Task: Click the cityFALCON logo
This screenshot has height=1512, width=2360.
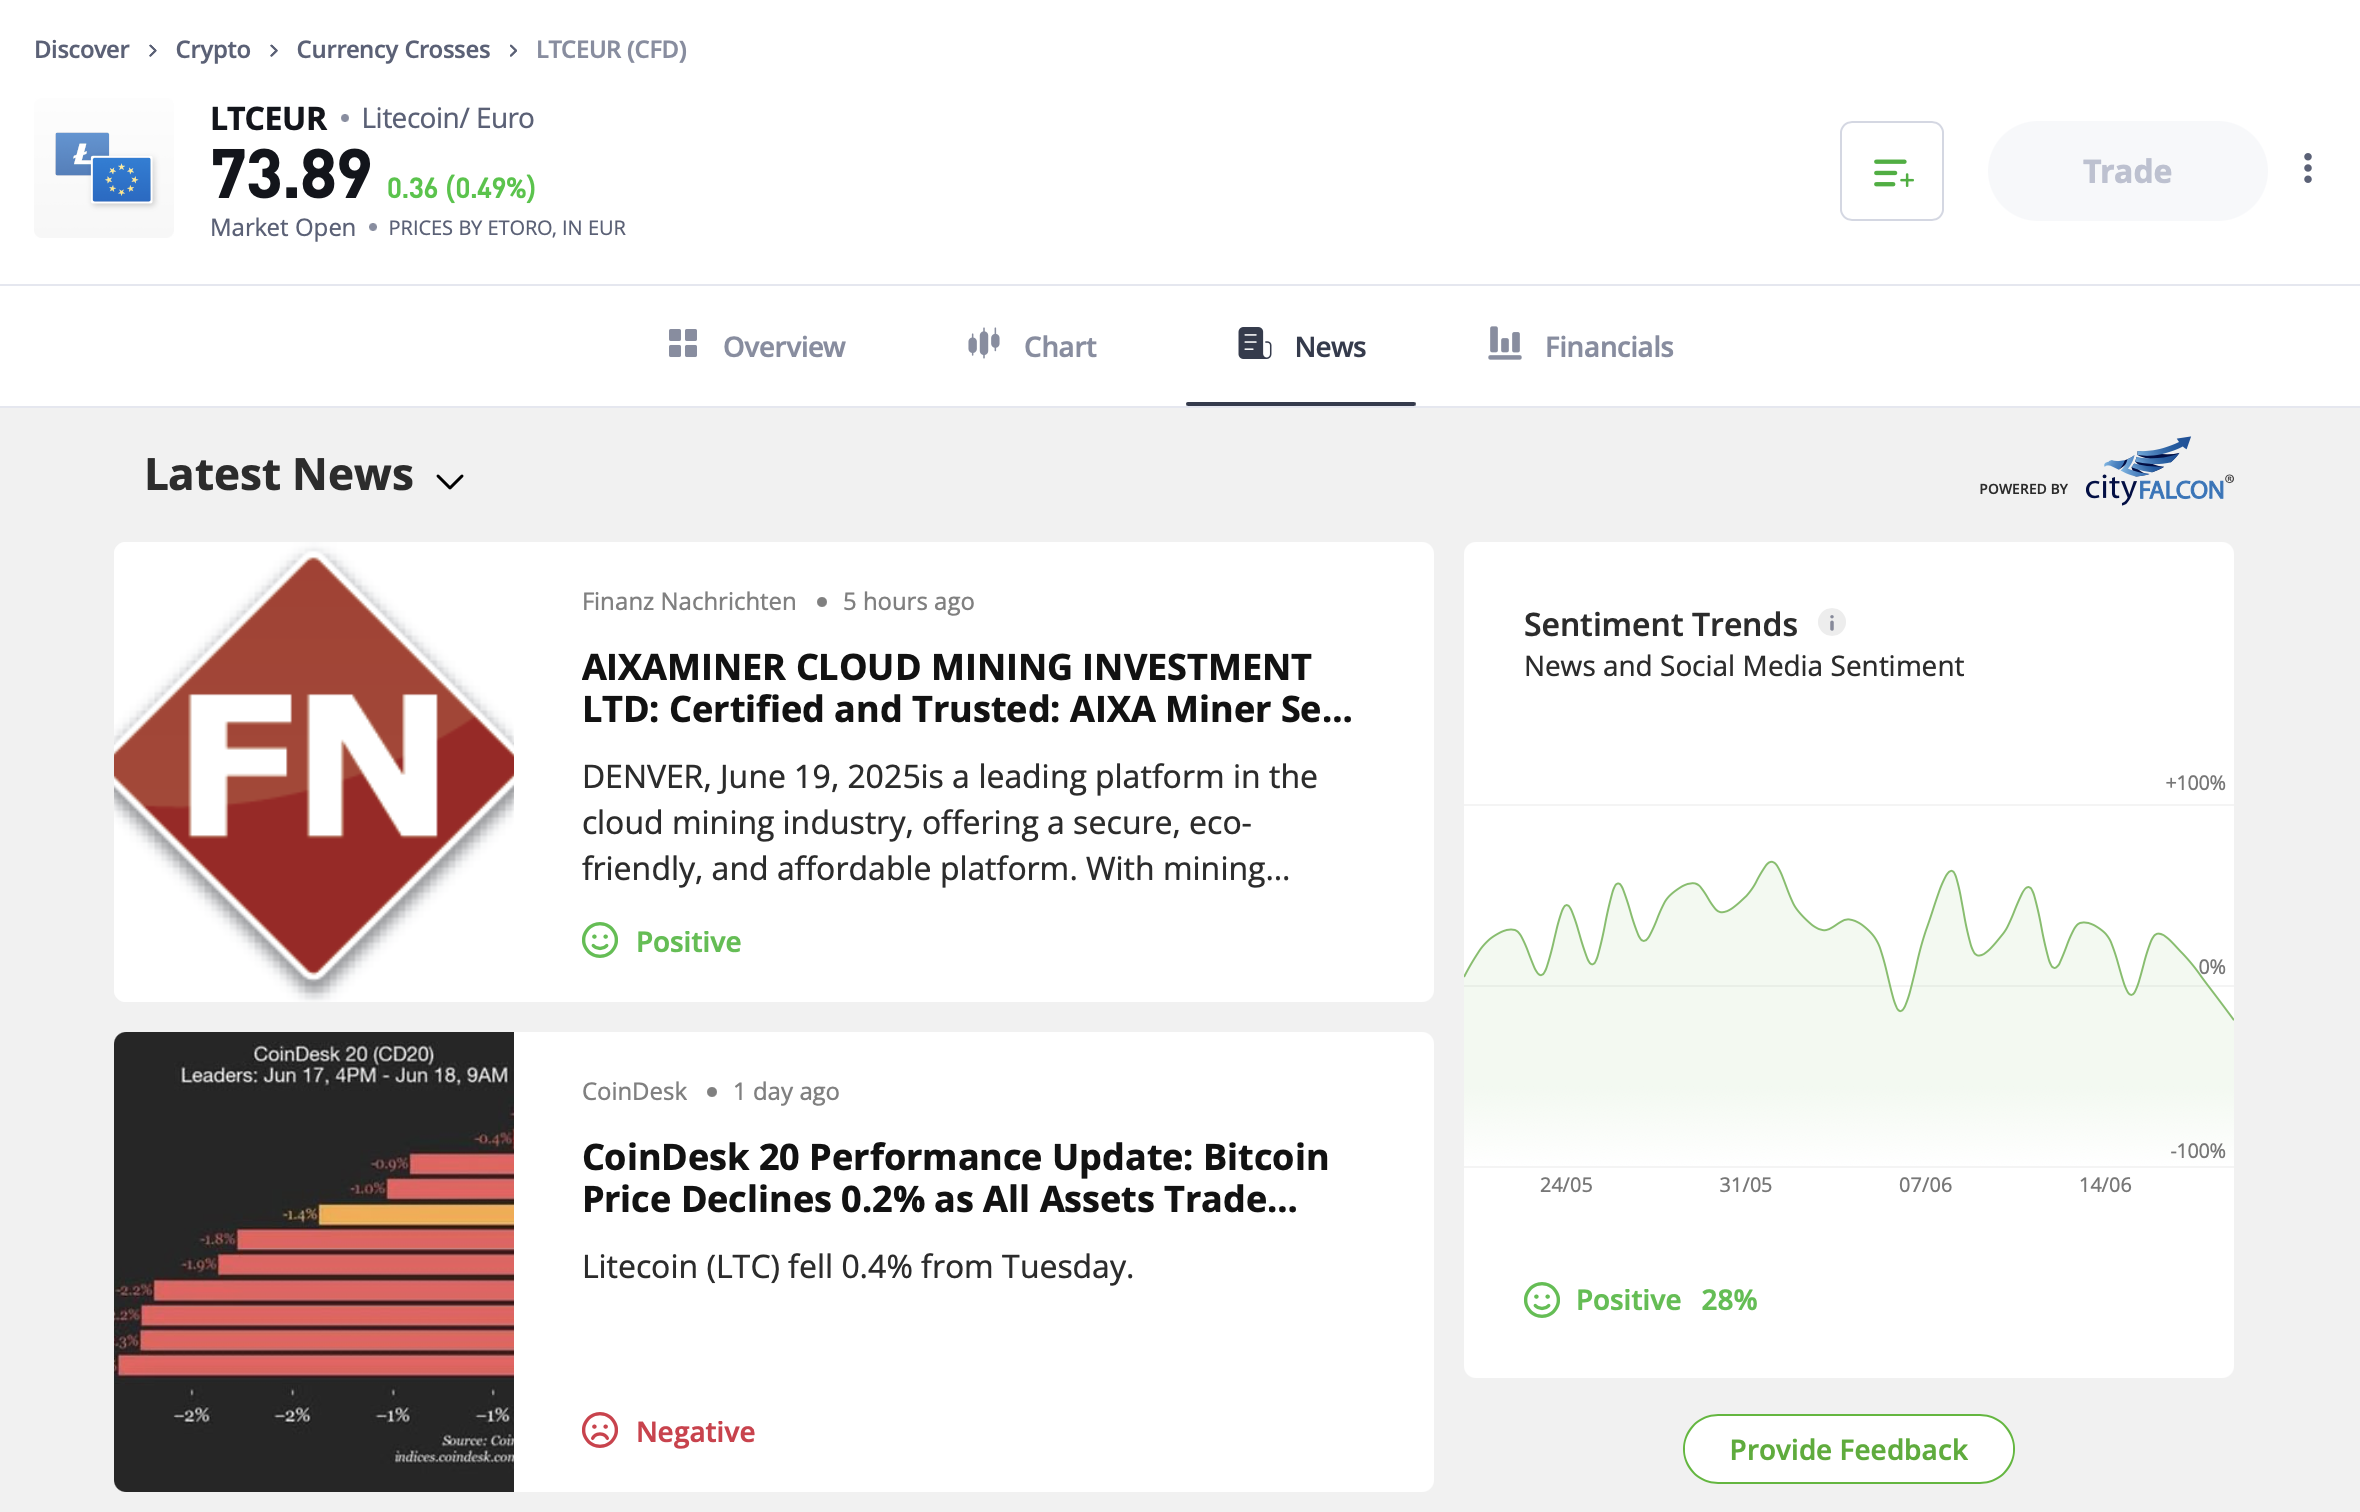Action: (2158, 470)
